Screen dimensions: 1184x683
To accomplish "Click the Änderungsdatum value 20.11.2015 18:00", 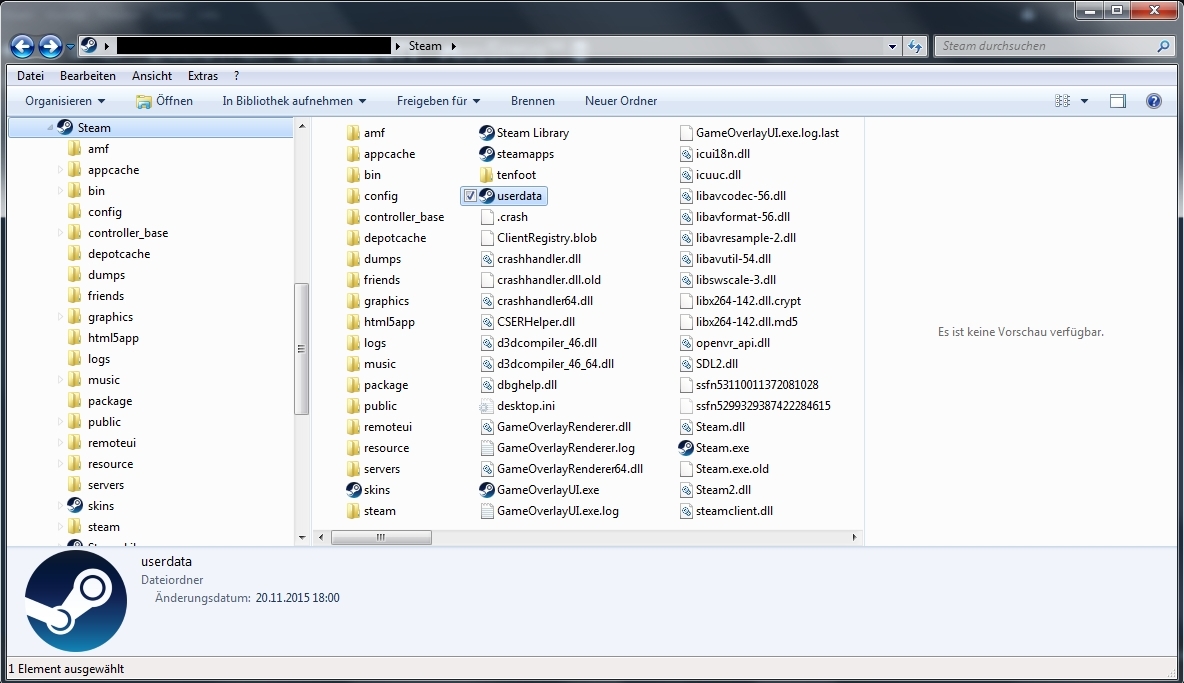I will (x=298, y=598).
